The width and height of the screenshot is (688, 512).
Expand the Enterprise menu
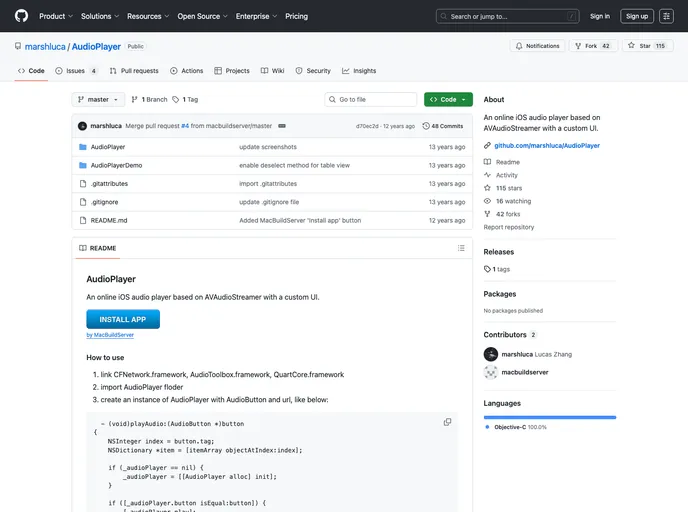[256, 16]
